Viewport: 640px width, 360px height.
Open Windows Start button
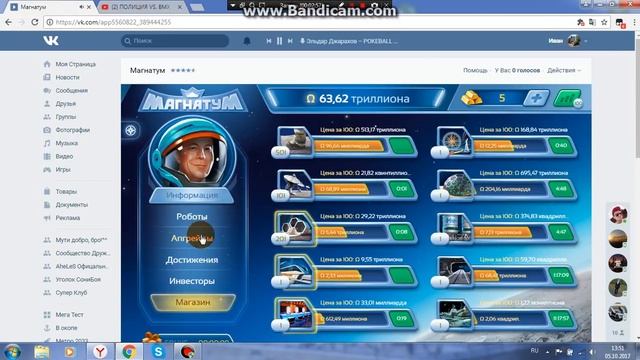(x=12, y=351)
